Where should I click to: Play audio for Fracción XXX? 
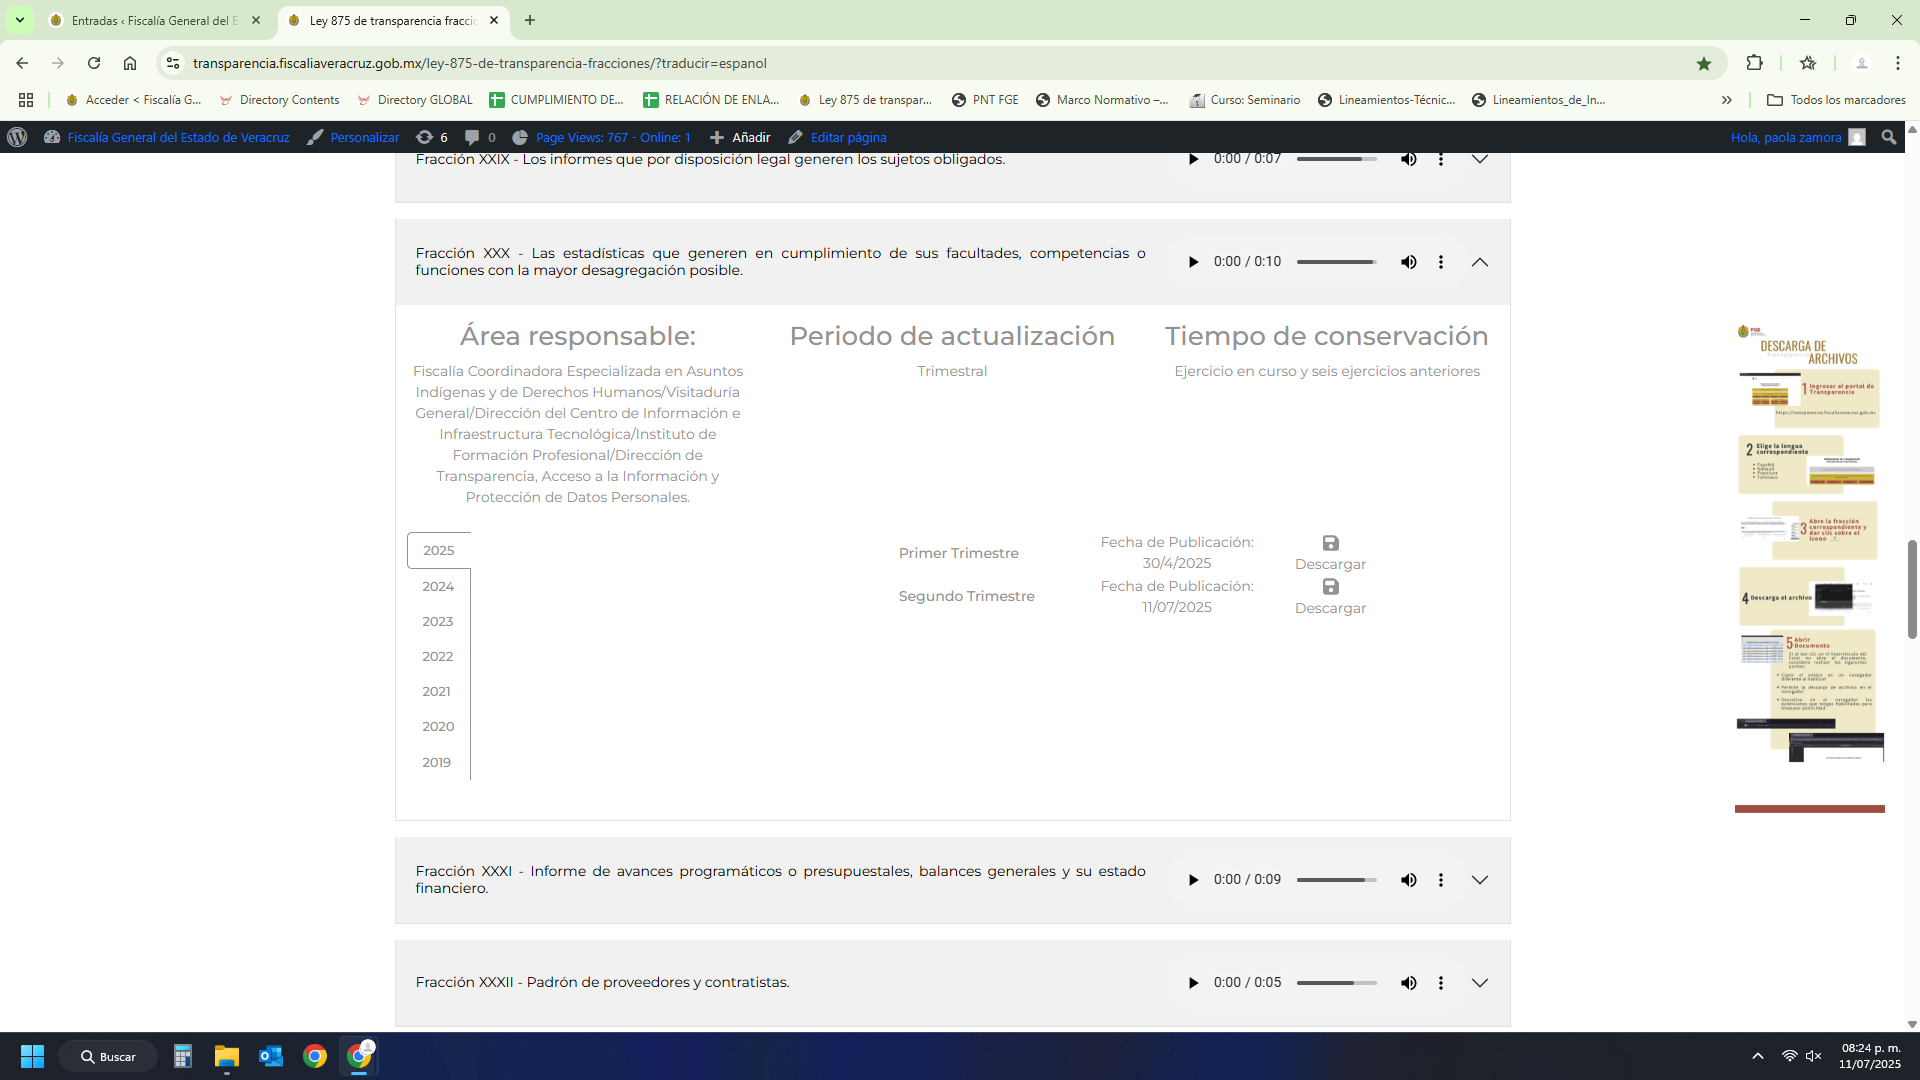click(x=1193, y=262)
